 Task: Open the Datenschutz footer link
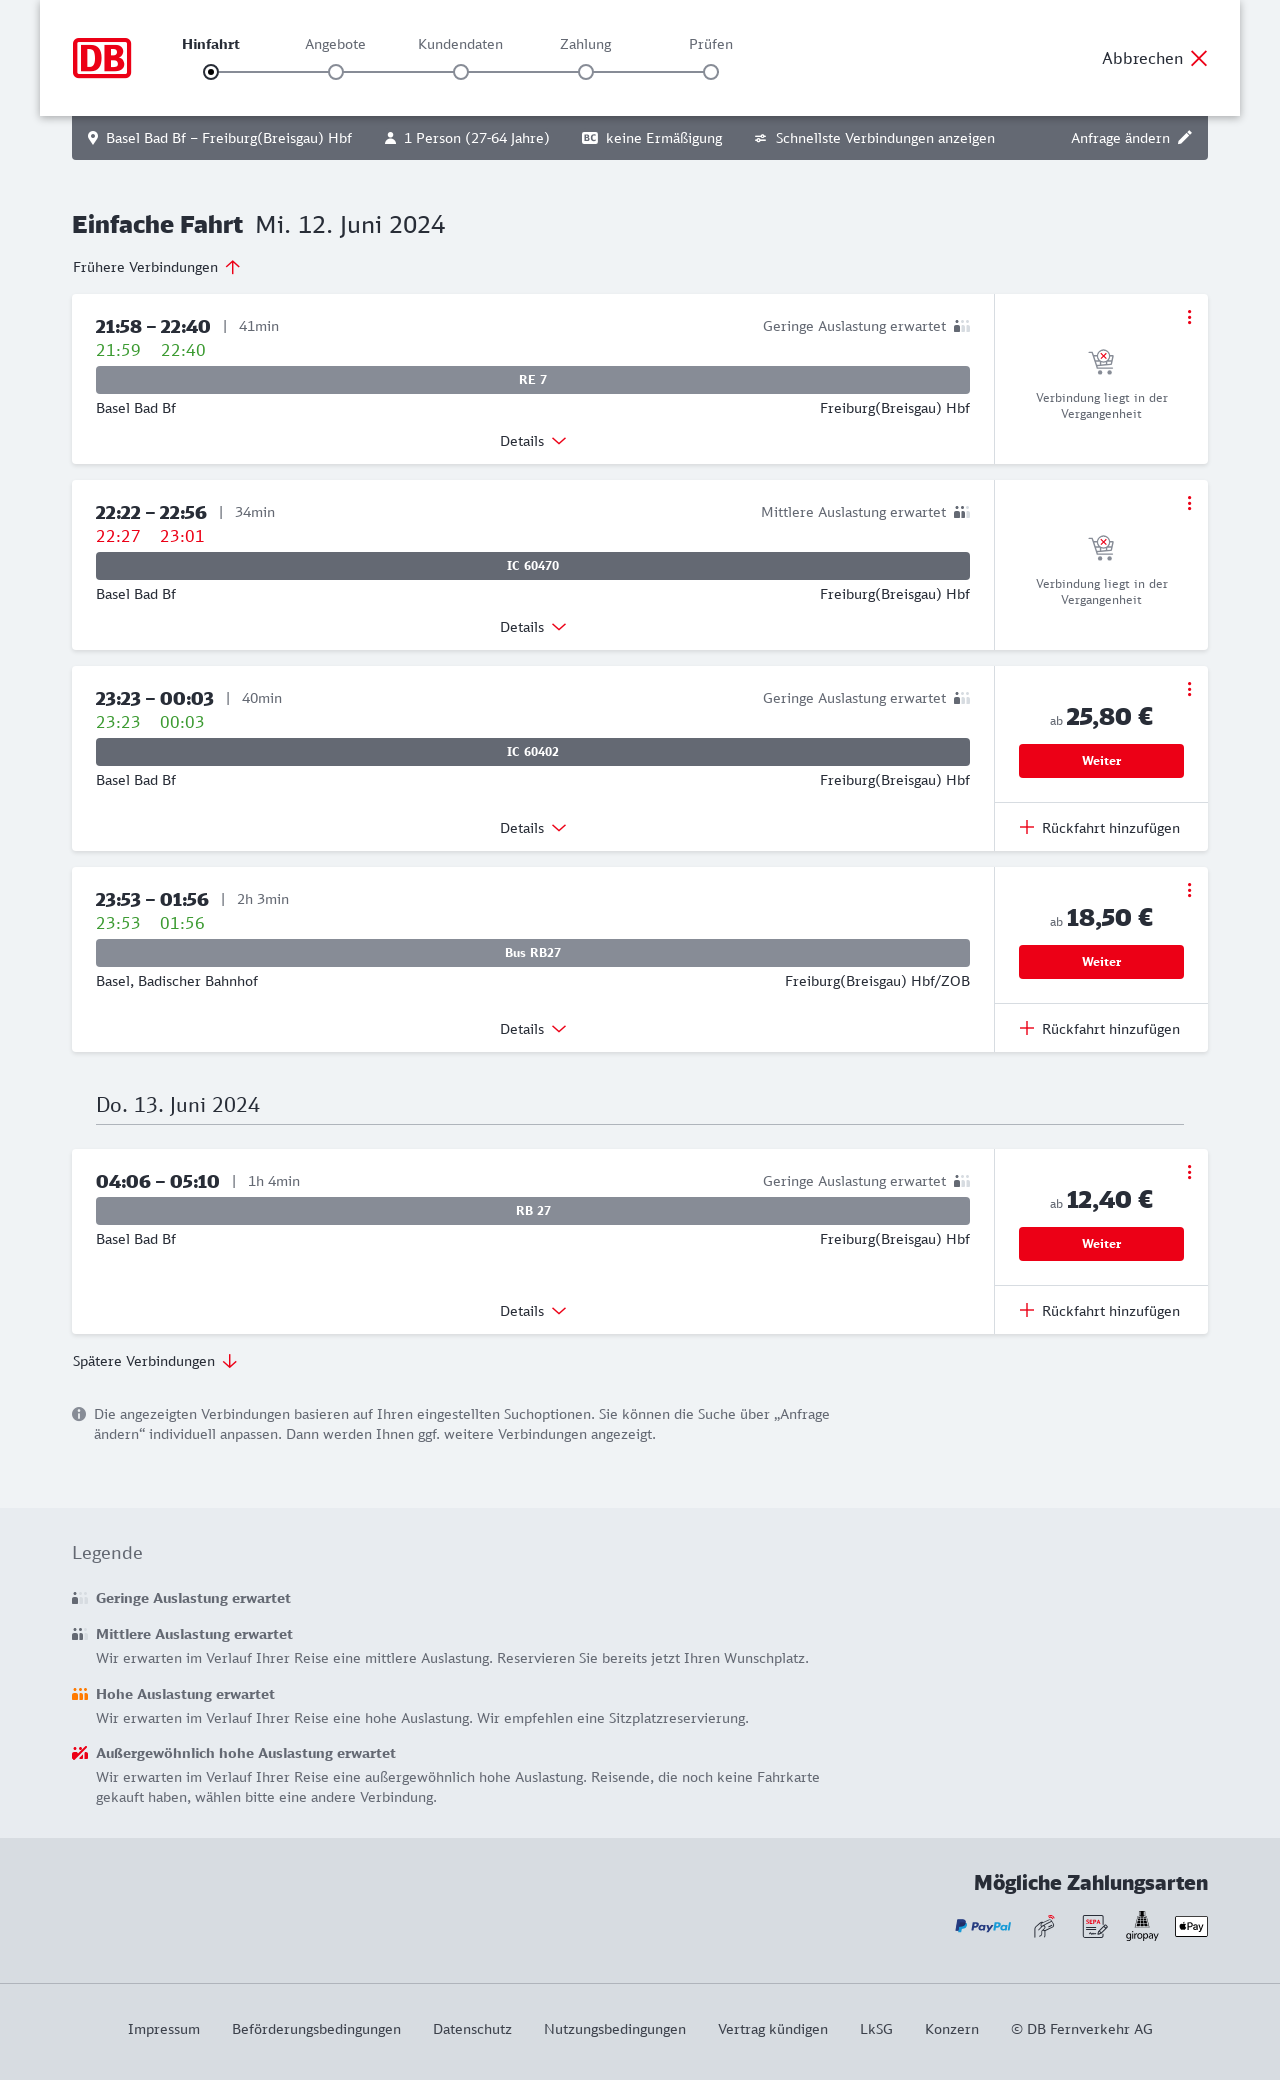472,2029
